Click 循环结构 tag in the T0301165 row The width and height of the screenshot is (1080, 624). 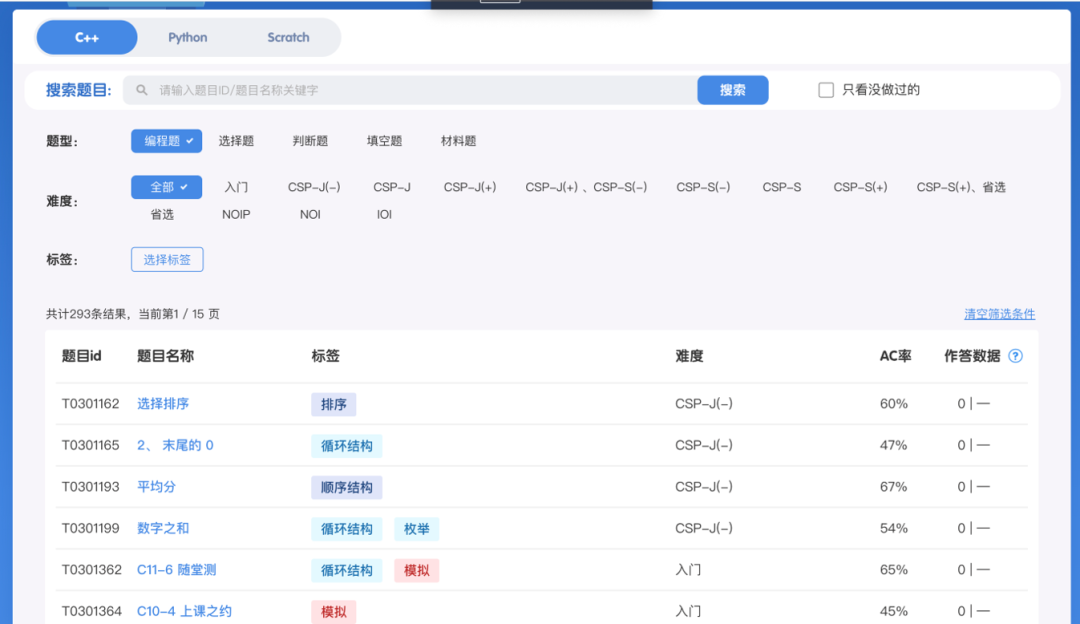click(346, 446)
